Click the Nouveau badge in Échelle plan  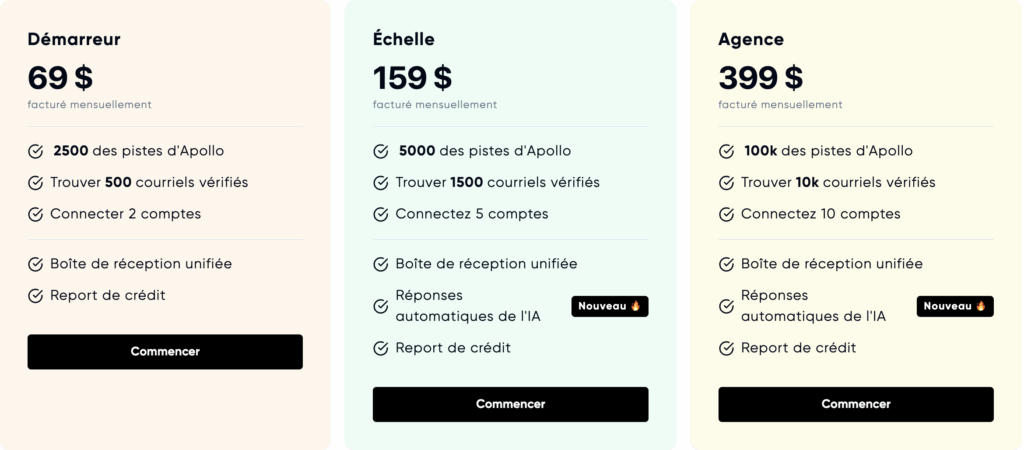[x=610, y=306]
